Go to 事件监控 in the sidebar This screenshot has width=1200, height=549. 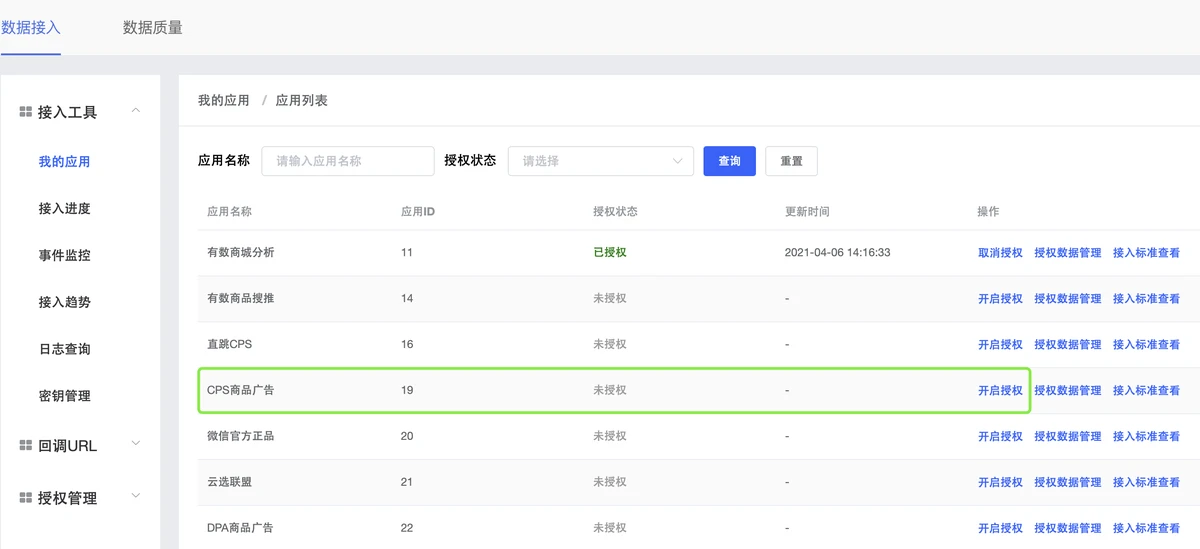64,256
